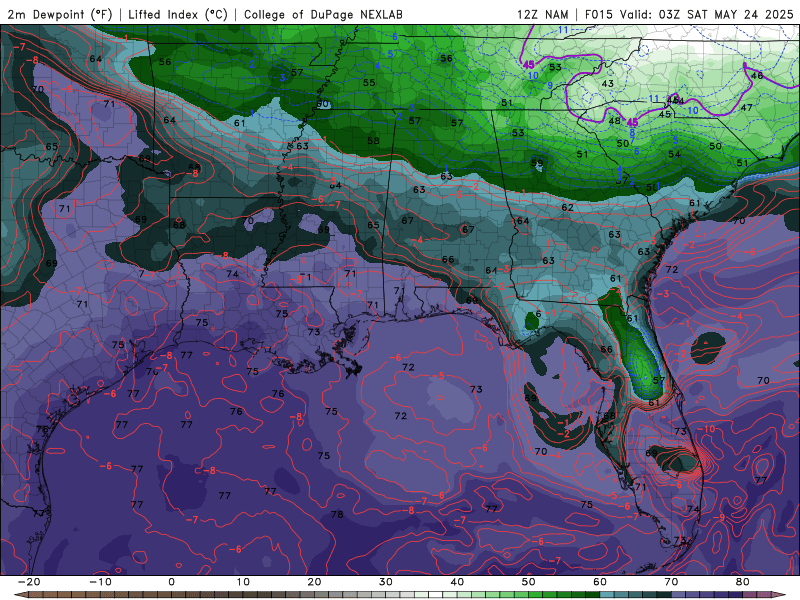Click the '47' dewpoint value on the map

tap(746, 108)
